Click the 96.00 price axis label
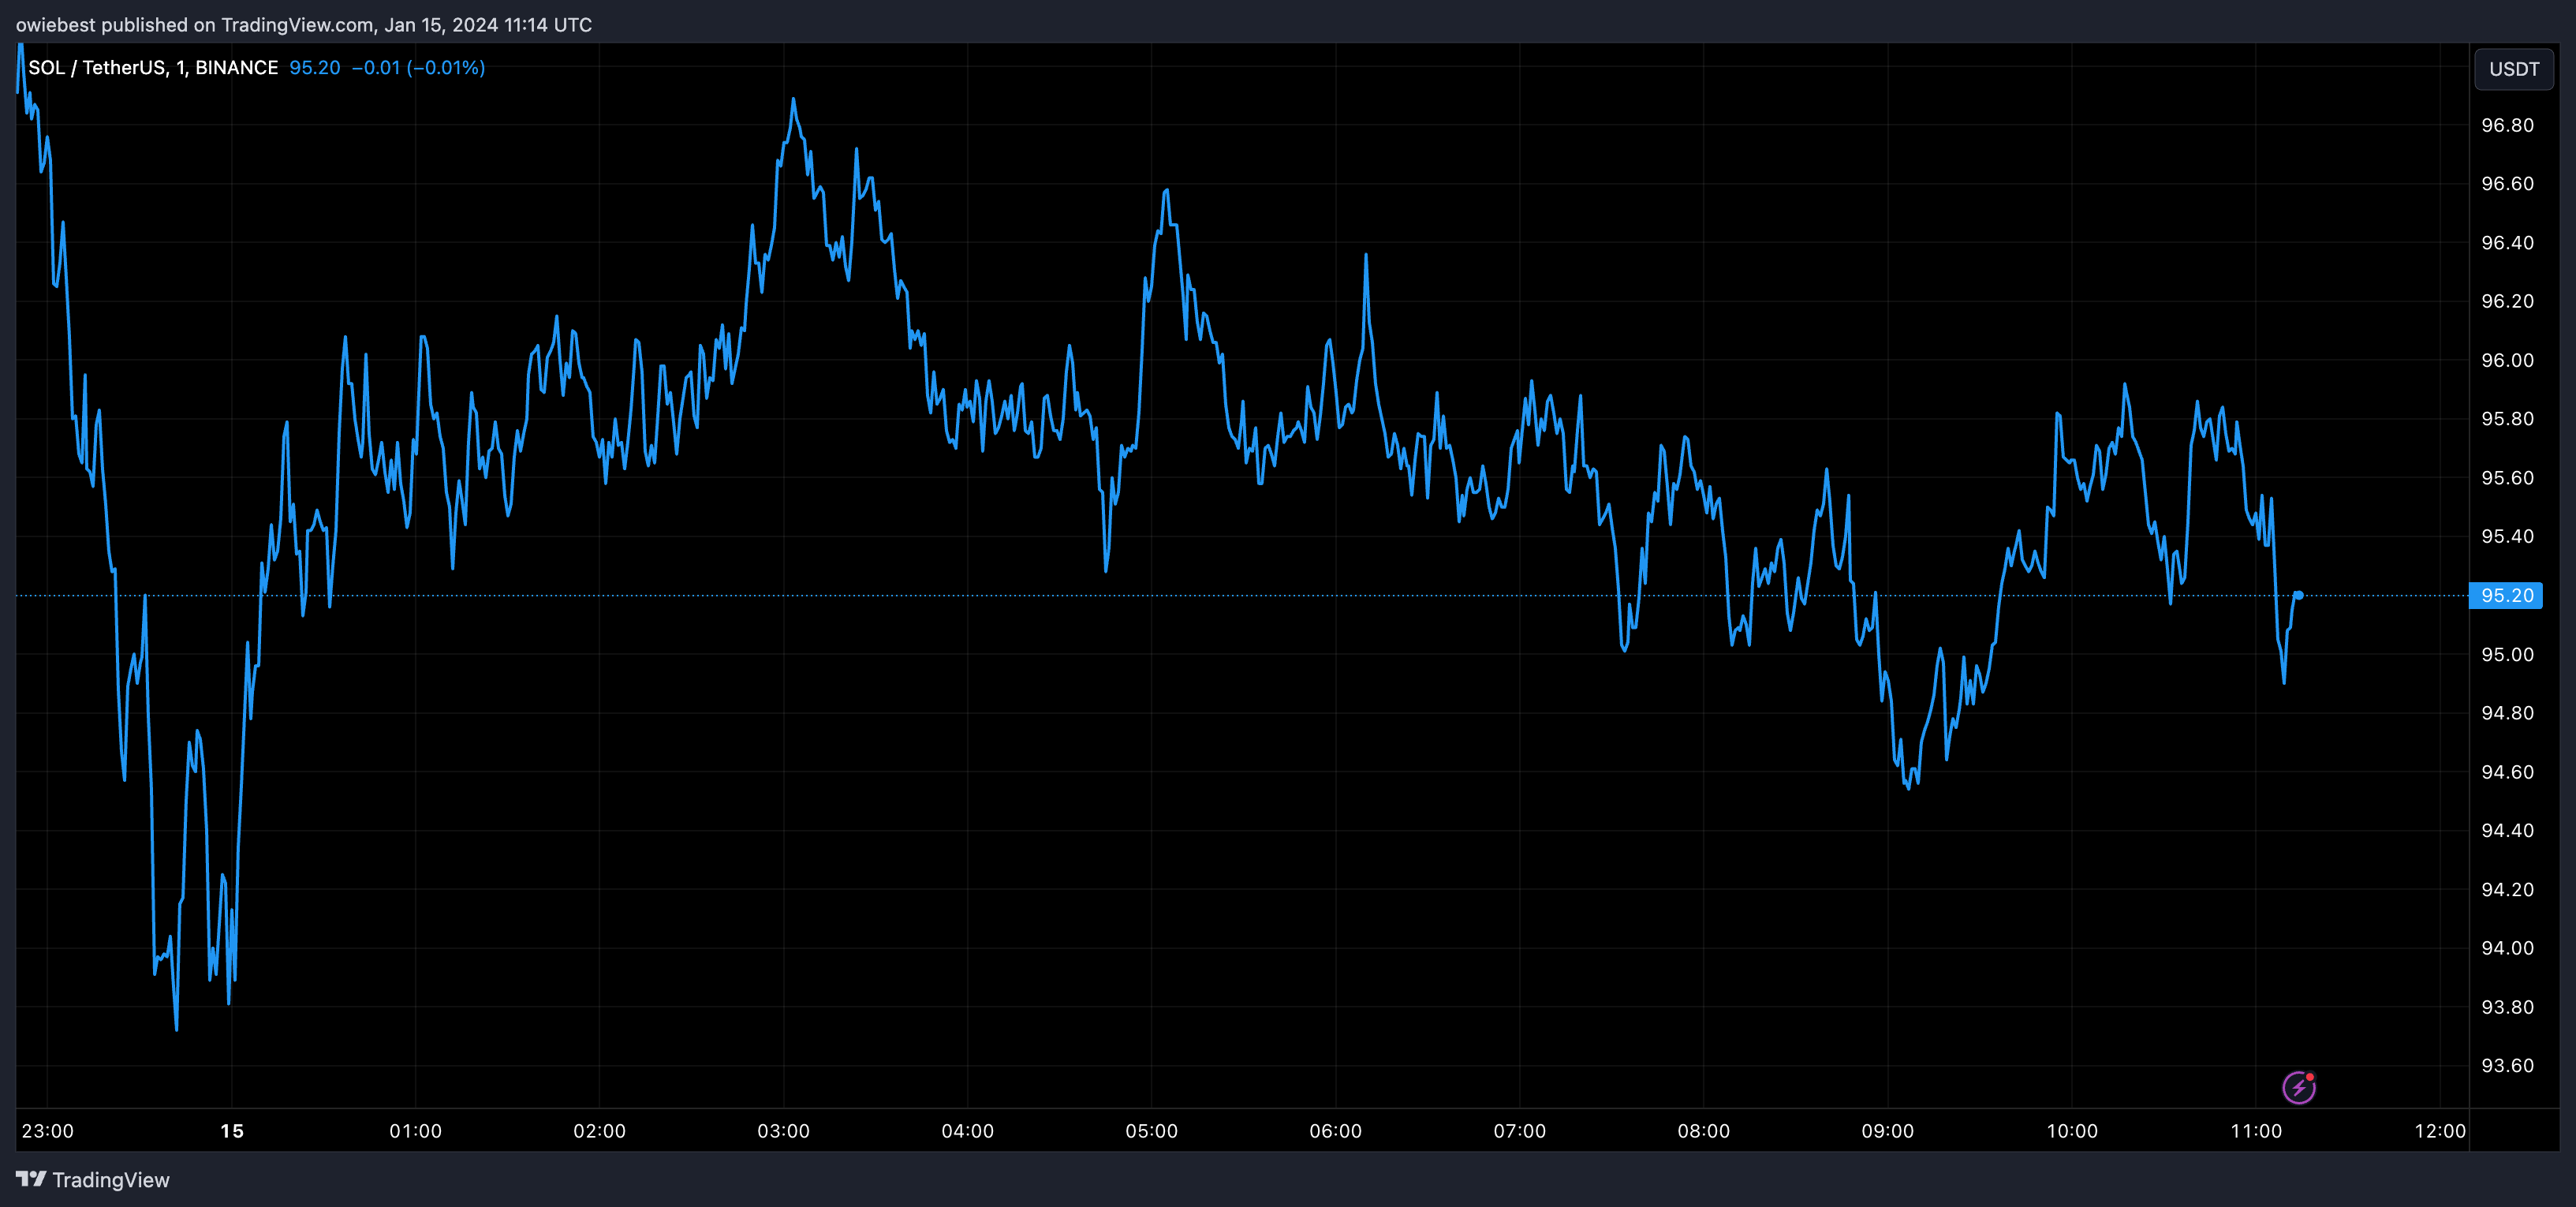 pos(2507,360)
